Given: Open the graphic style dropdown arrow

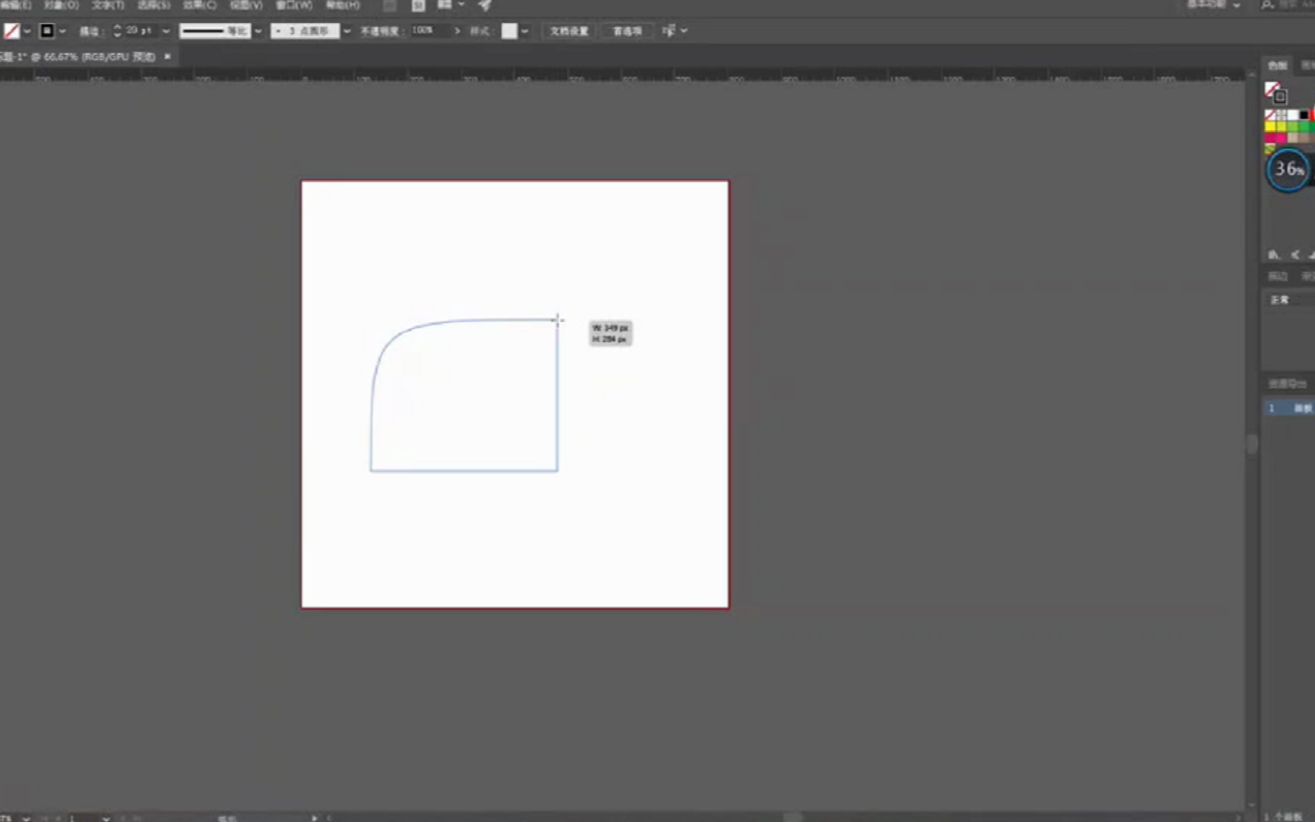Looking at the screenshot, I should tap(525, 31).
